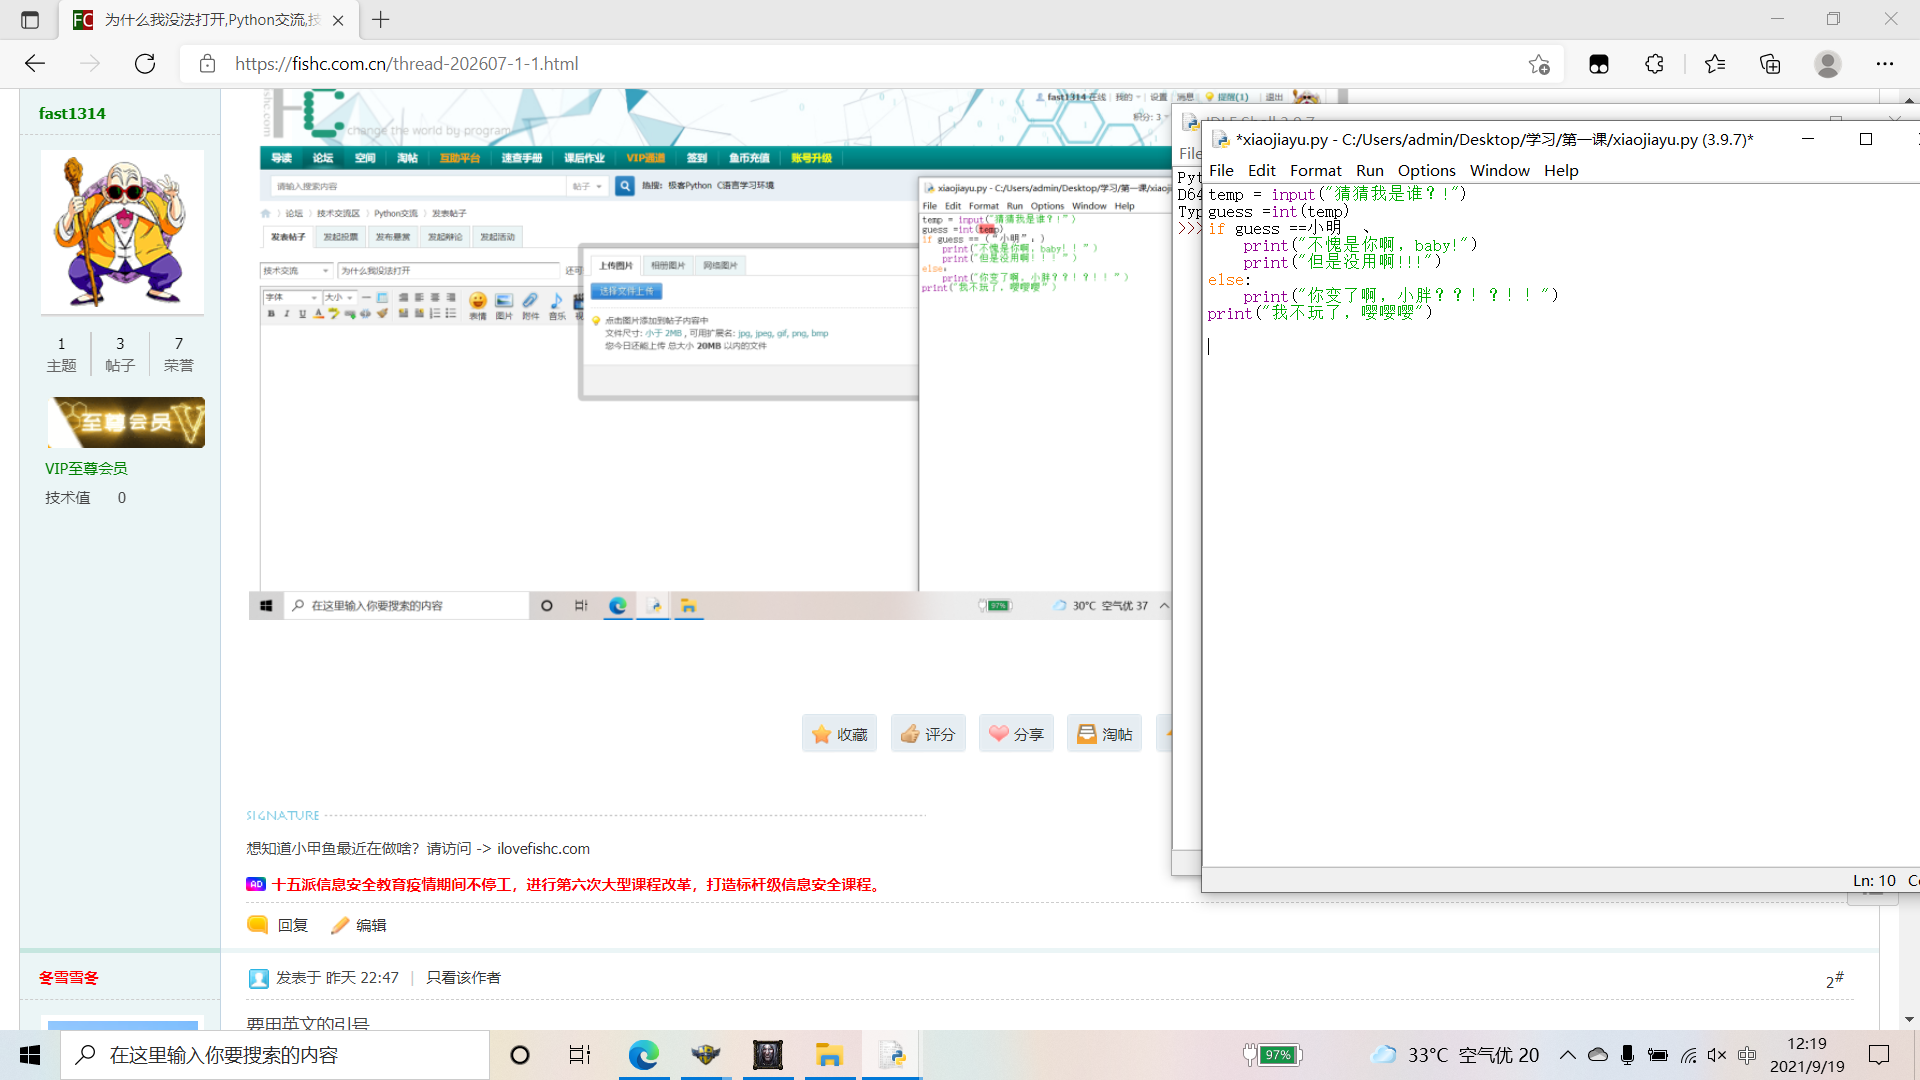The image size is (1920, 1080).
Task: Open user profile fast1314
Action: 72,114
